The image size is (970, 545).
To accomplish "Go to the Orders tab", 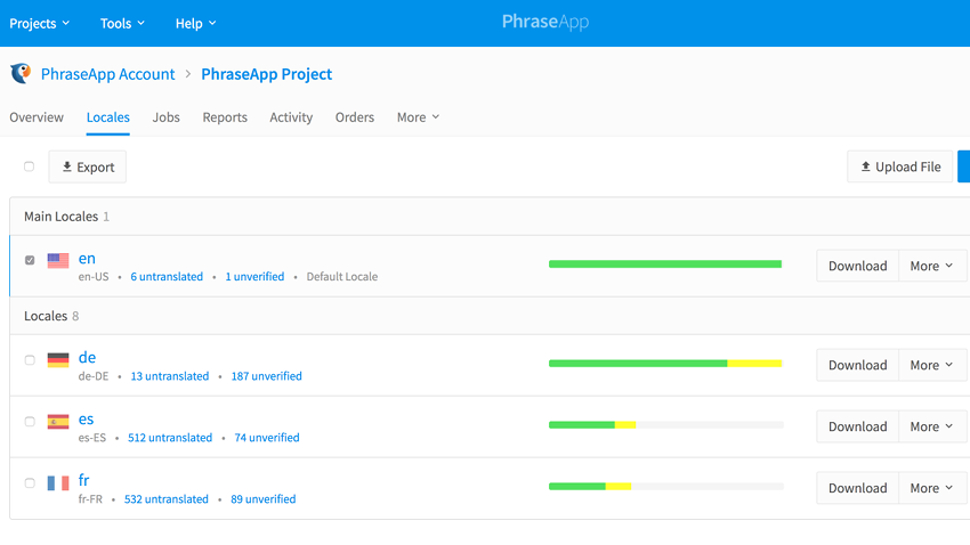I will 354,117.
